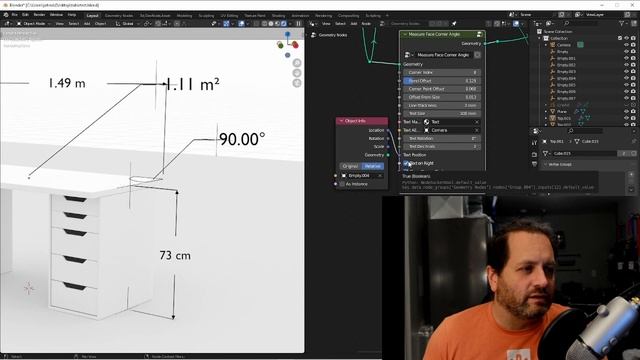Open outliner display mode dropdown
This screenshot has height=360, width=640.
point(551,24)
